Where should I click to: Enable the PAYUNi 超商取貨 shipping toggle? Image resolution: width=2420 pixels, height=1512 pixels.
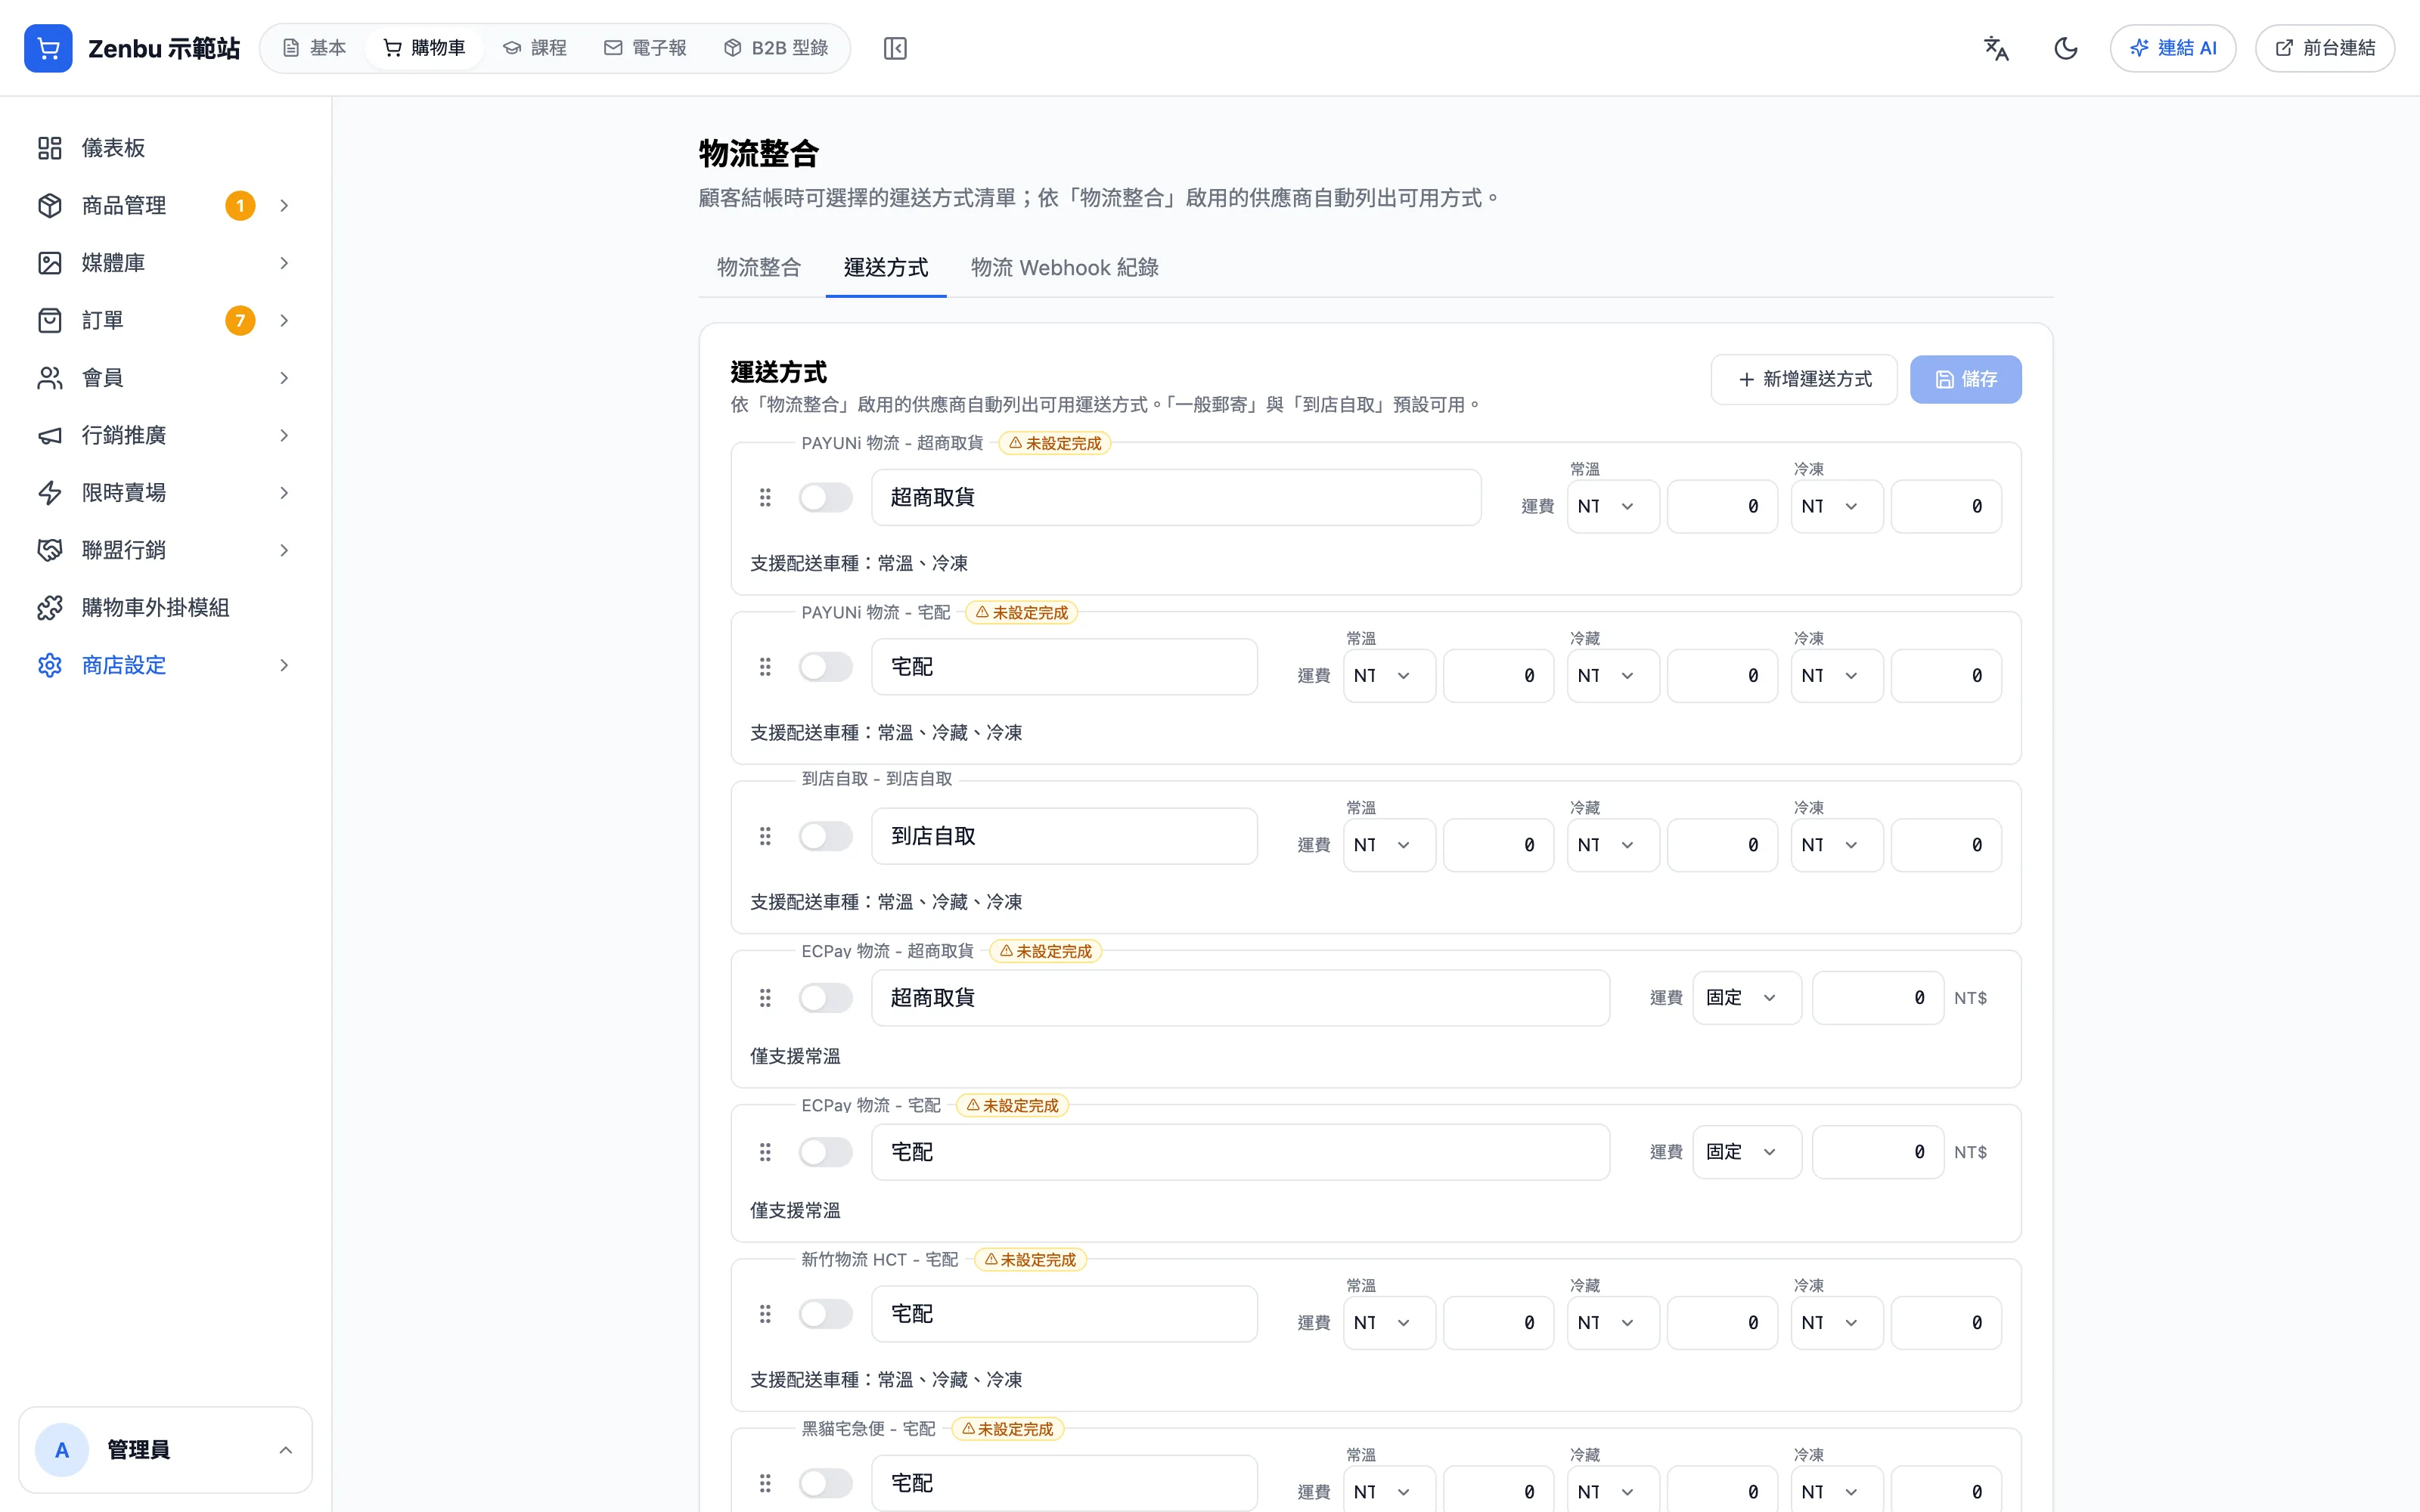pyautogui.click(x=825, y=497)
